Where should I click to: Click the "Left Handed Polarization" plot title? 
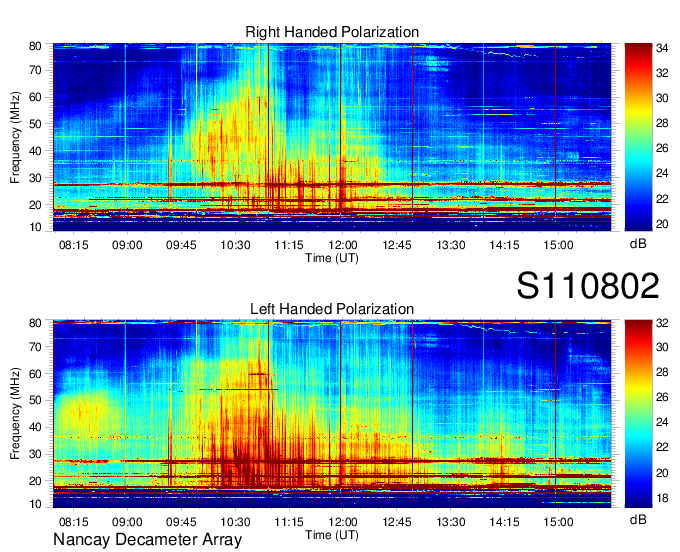click(x=332, y=309)
